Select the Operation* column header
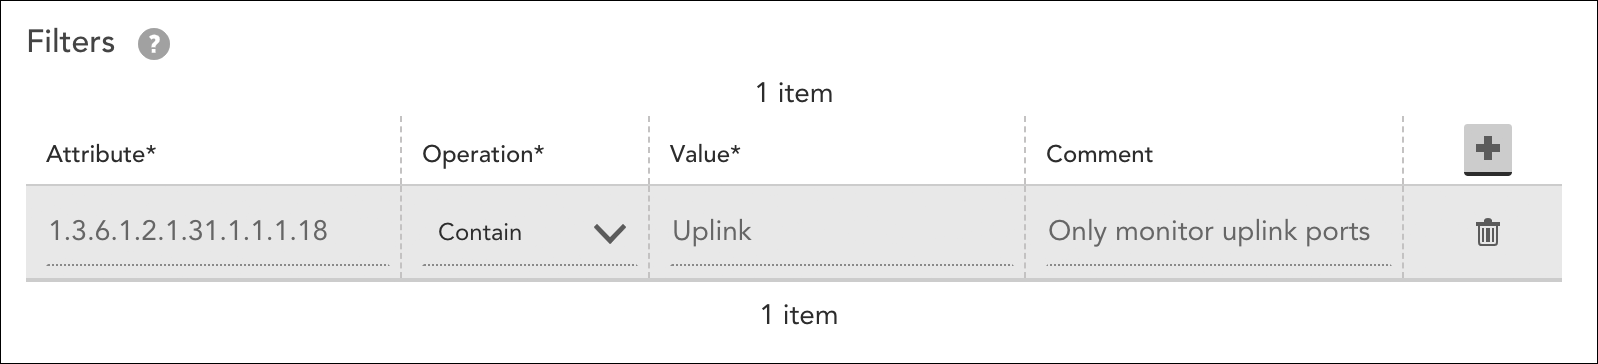1598x364 pixels. tap(483, 154)
